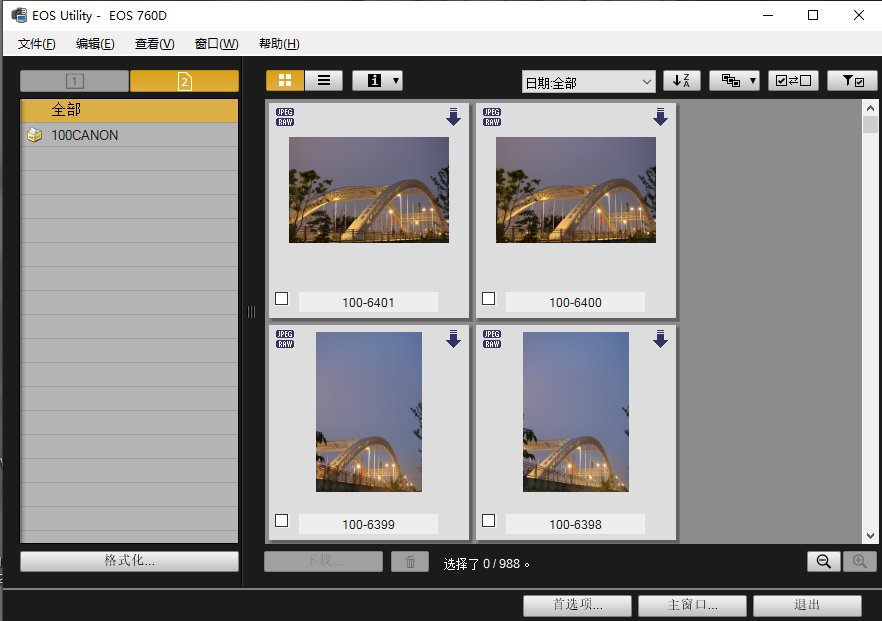The image size is (882, 621).
Task: Open the date filter dropdown
Action: [x=588, y=82]
